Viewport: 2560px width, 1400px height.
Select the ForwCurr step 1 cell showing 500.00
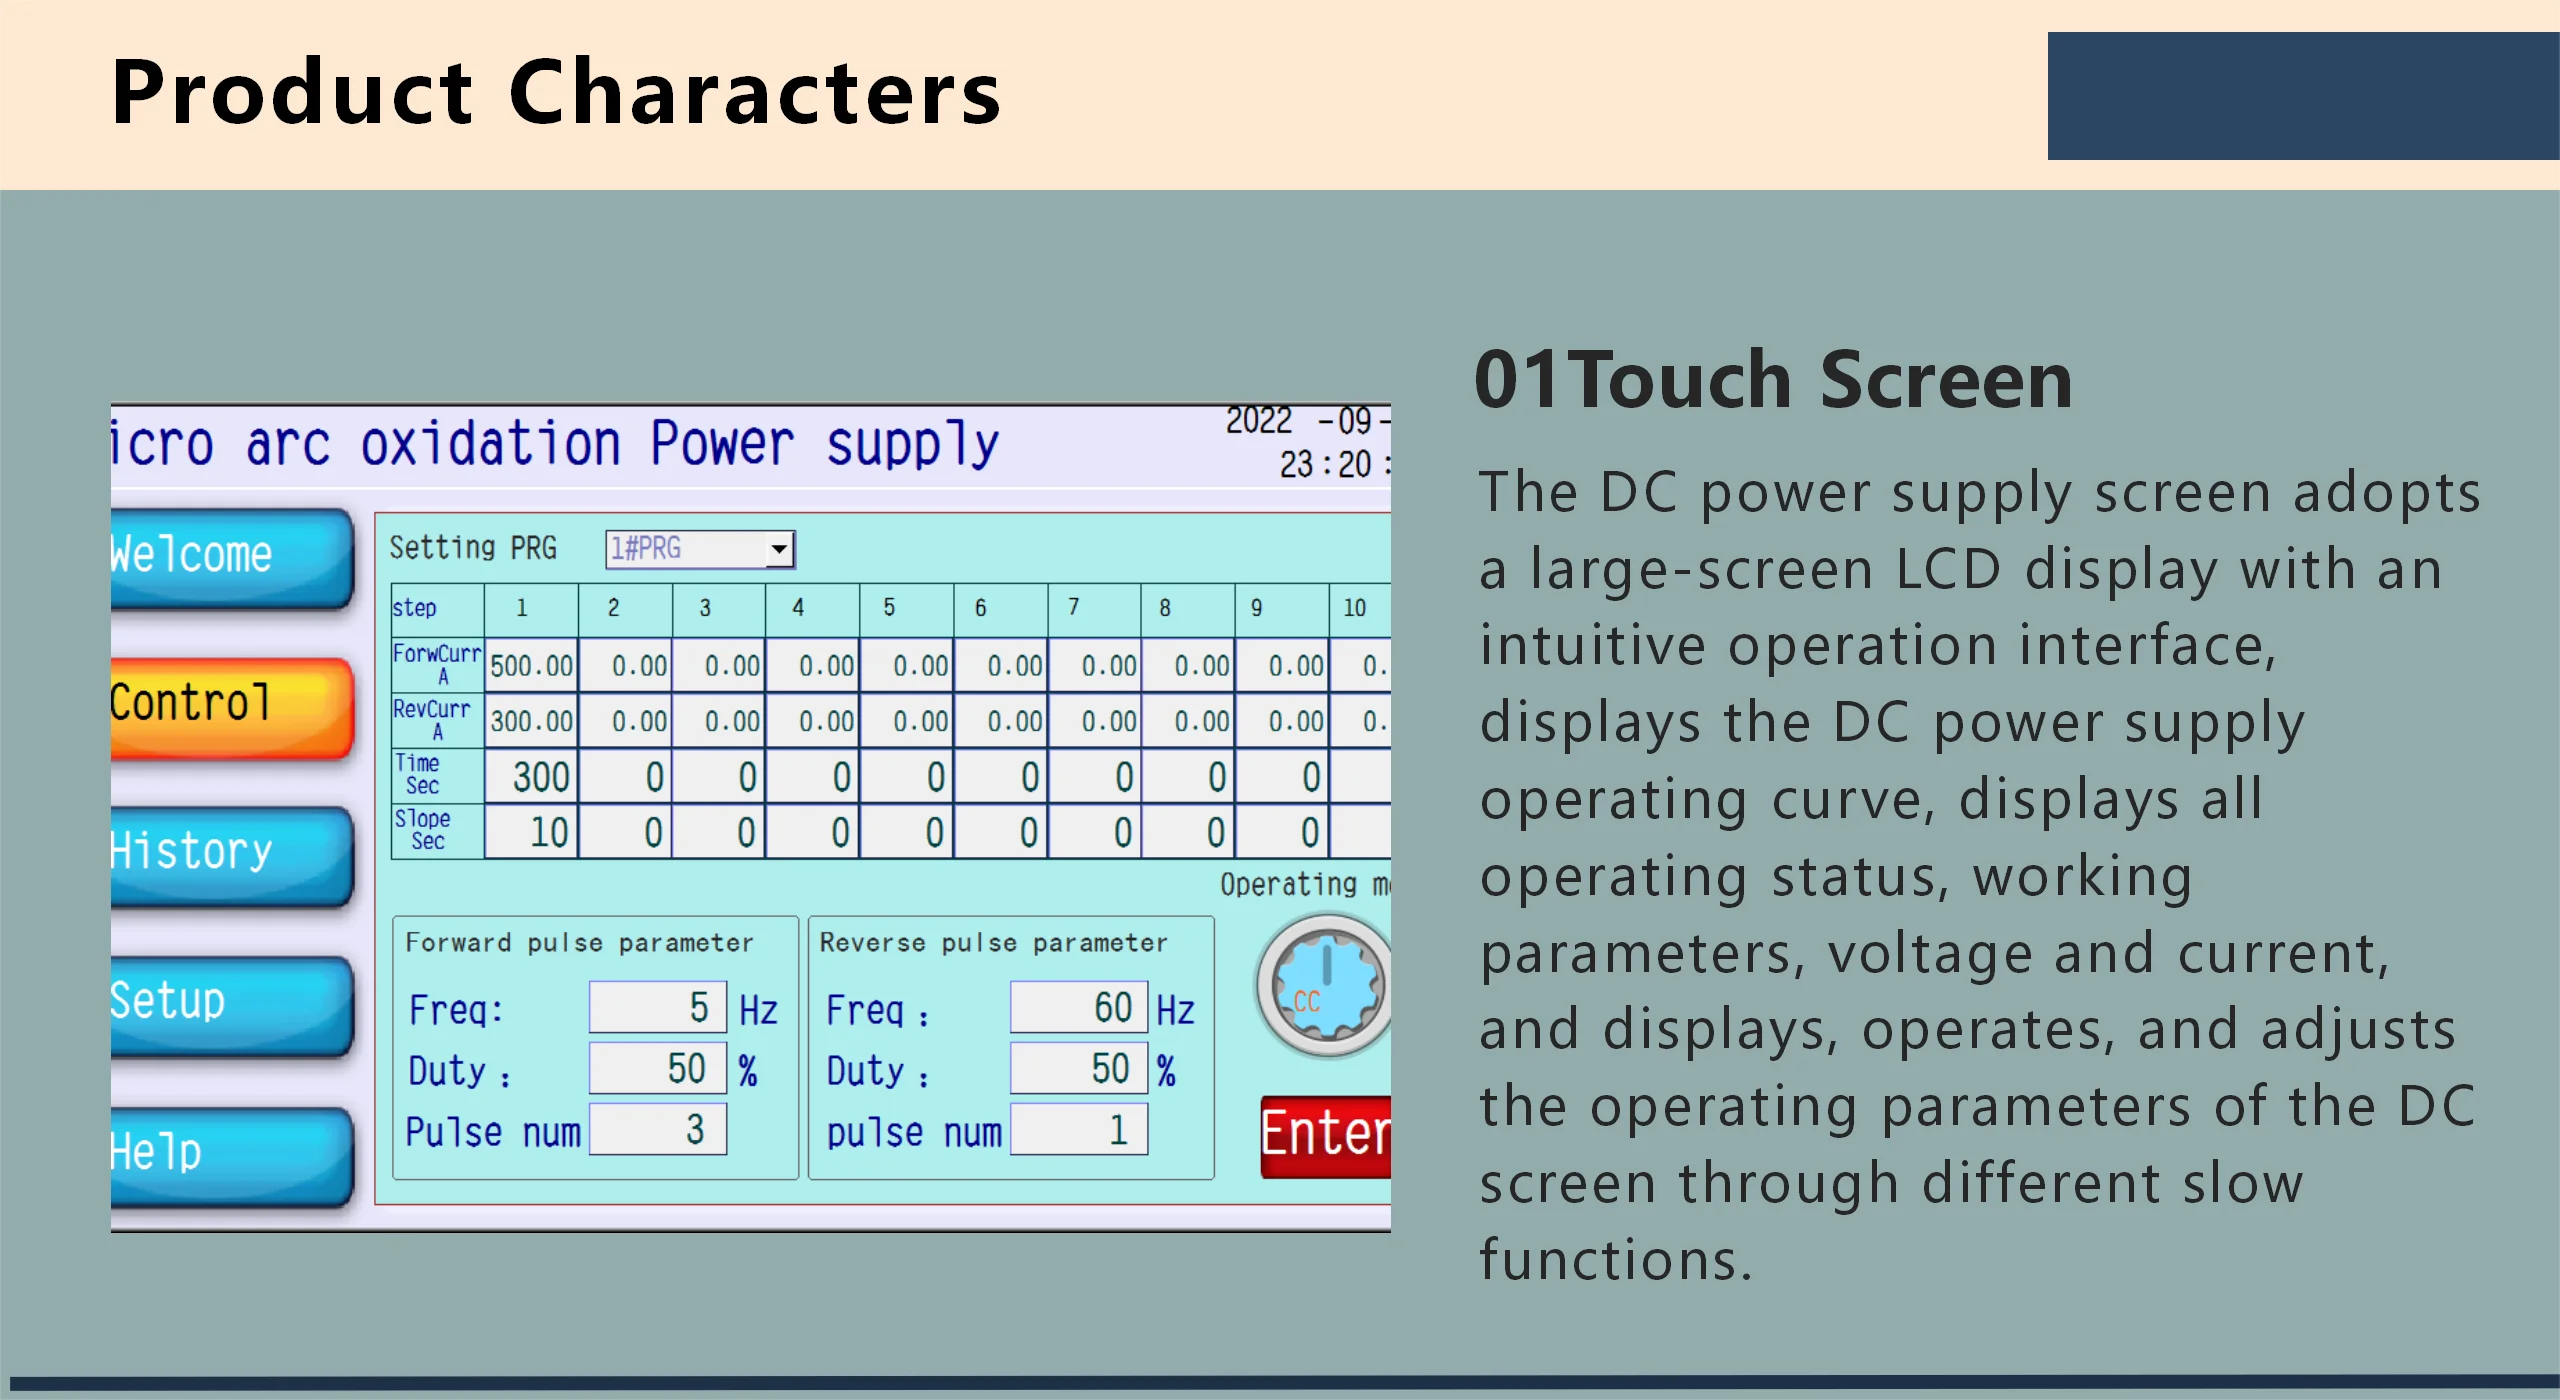tap(529, 662)
